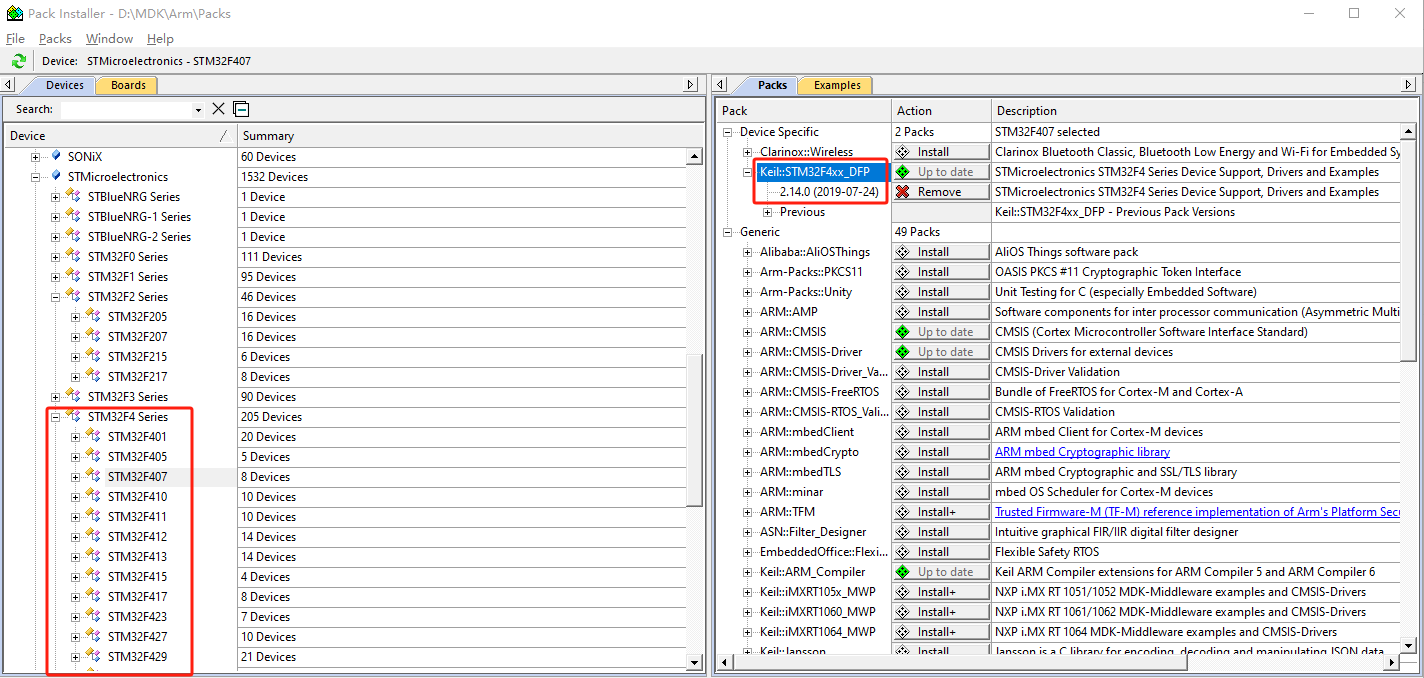1424x678 pixels.
Task: Click the green diamond icon of Keil::STM32F4xx_DFP
Action: [903, 172]
